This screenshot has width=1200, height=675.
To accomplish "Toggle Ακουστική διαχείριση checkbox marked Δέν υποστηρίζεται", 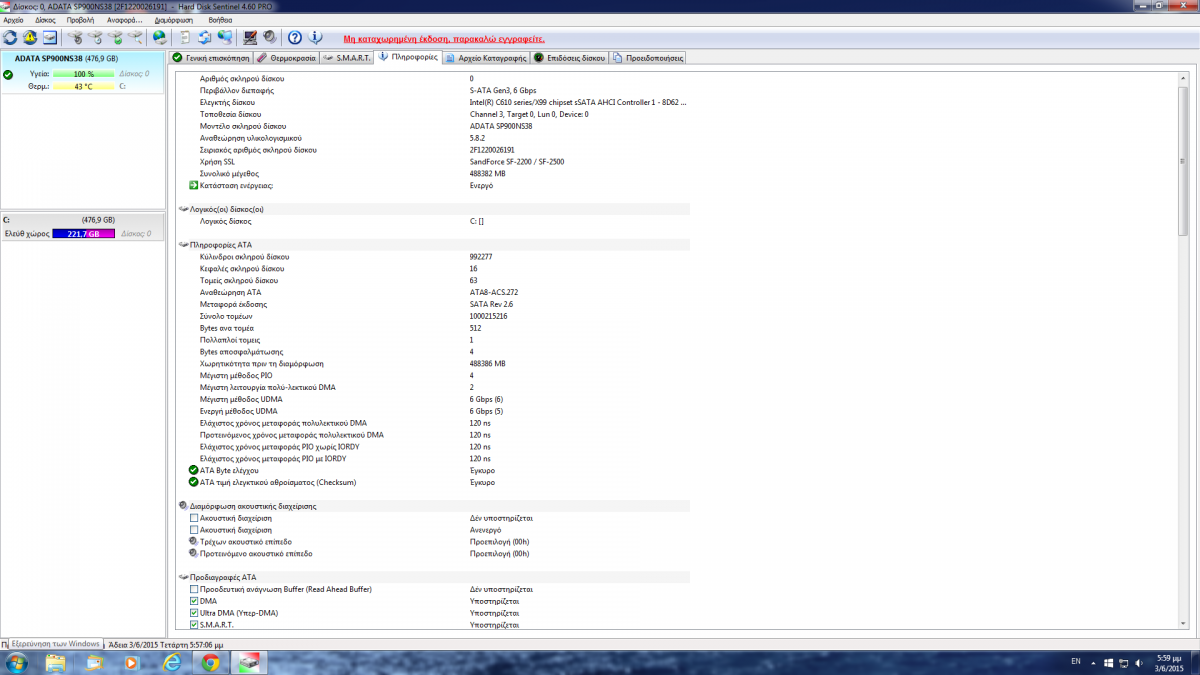I will 194,518.
